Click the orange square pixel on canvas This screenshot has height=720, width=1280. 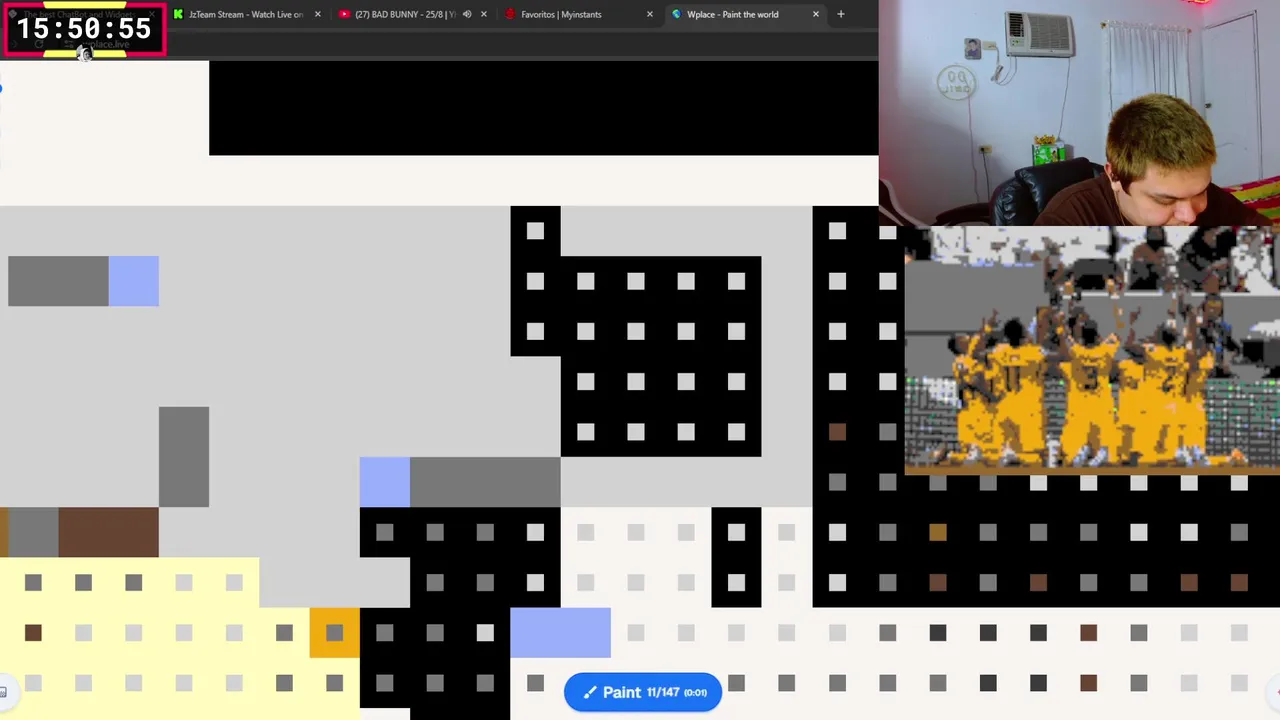(334, 632)
